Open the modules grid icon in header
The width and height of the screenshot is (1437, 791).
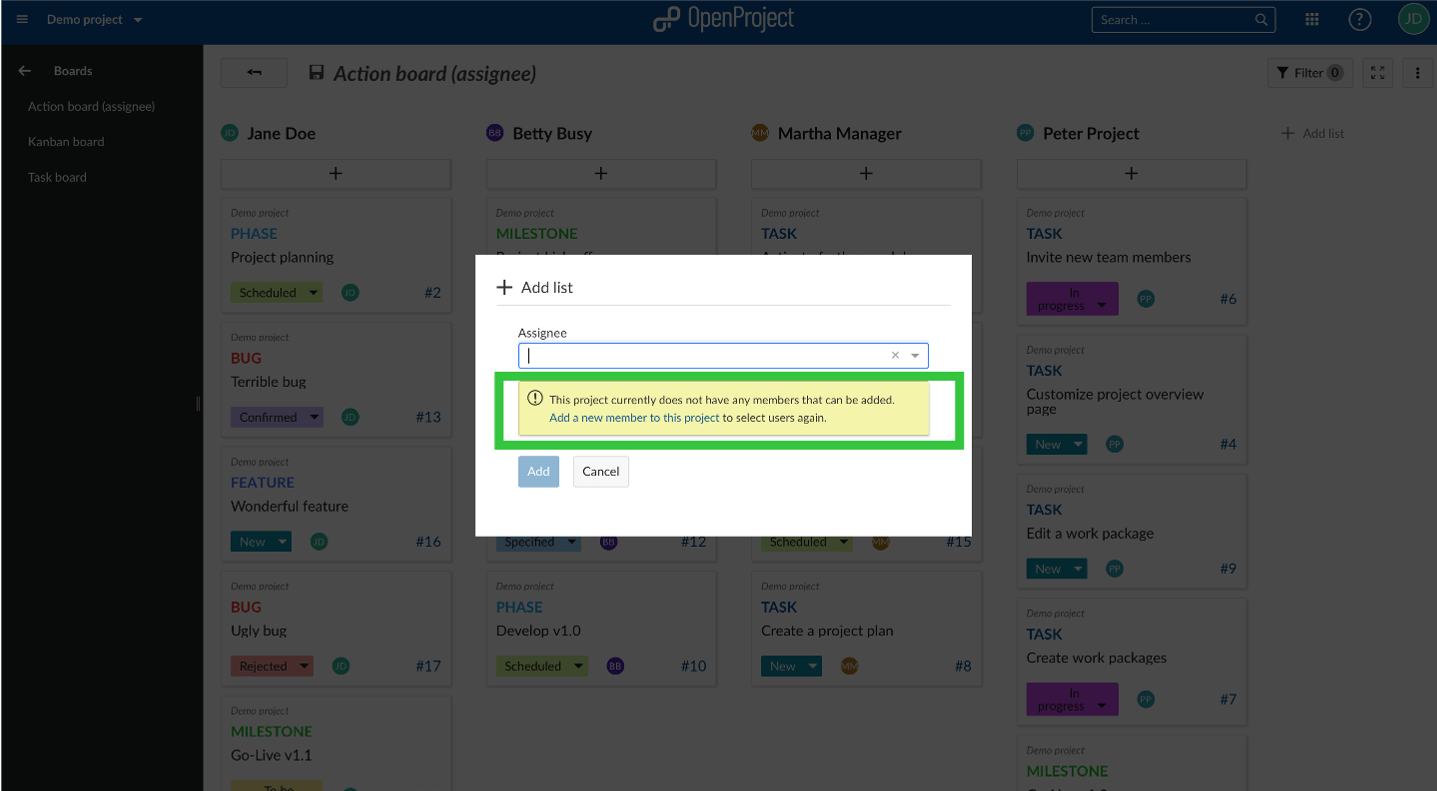coord(1311,19)
